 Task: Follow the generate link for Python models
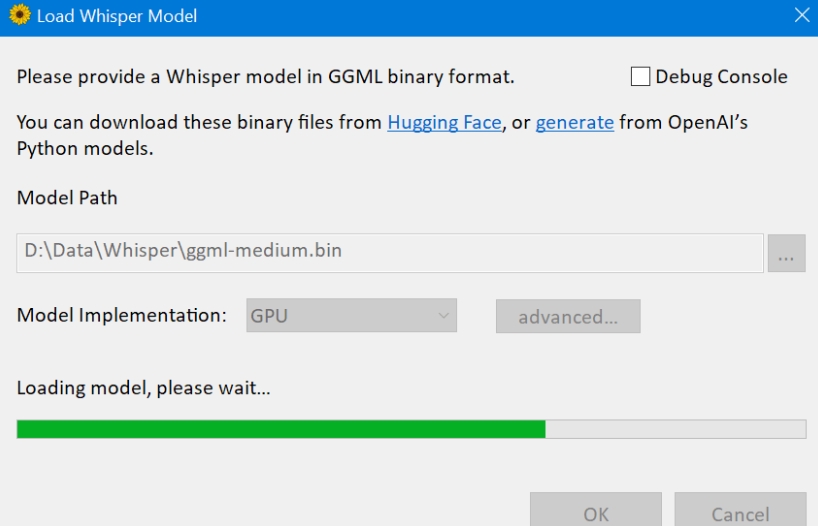click(x=574, y=123)
